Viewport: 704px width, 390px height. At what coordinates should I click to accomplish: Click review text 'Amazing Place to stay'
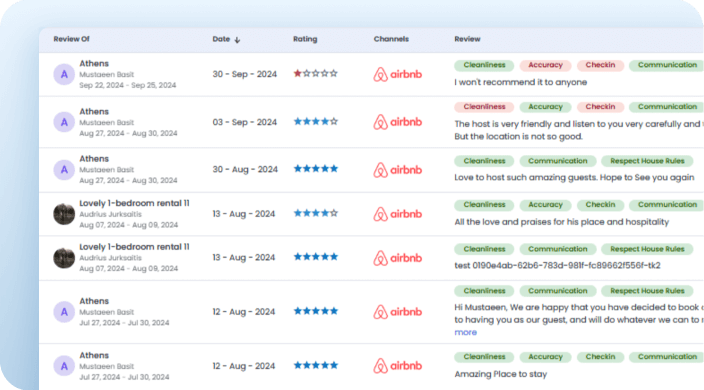coord(501,374)
